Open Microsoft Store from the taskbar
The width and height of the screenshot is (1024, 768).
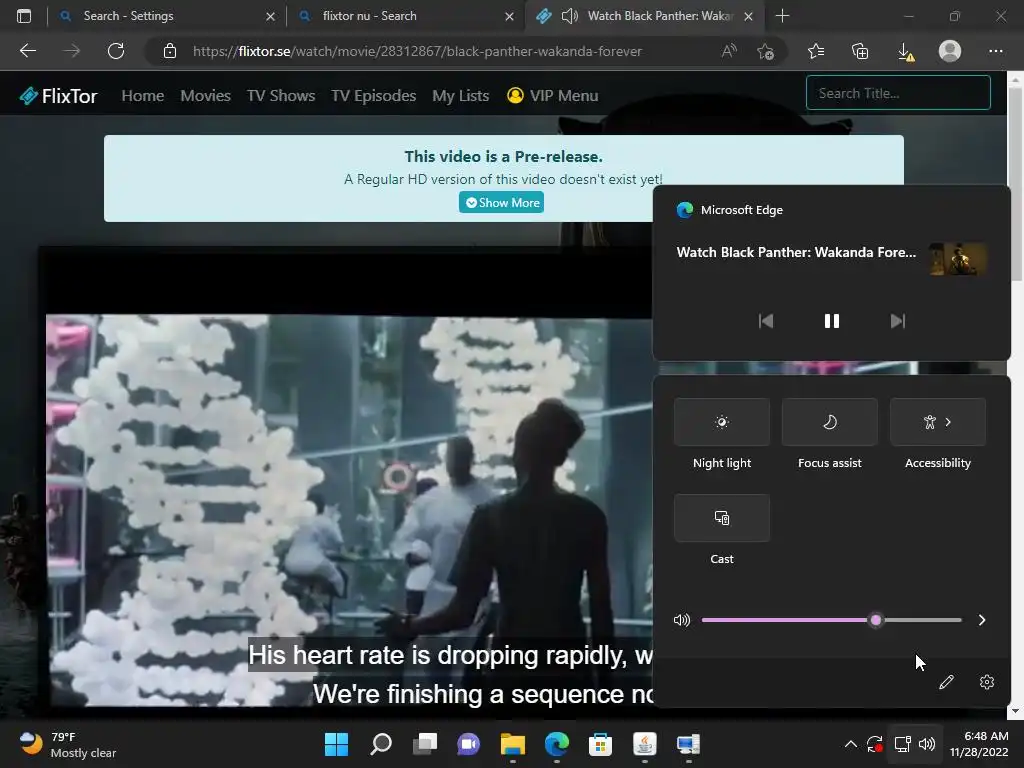(x=600, y=744)
